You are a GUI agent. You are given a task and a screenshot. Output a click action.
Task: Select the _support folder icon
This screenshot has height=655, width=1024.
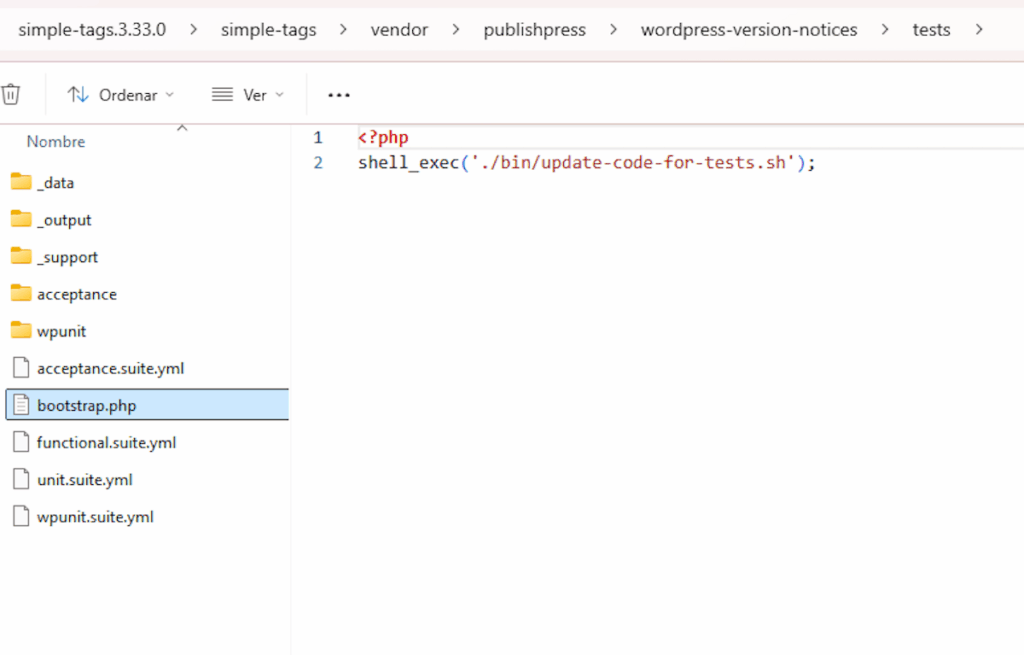coord(21,257)
